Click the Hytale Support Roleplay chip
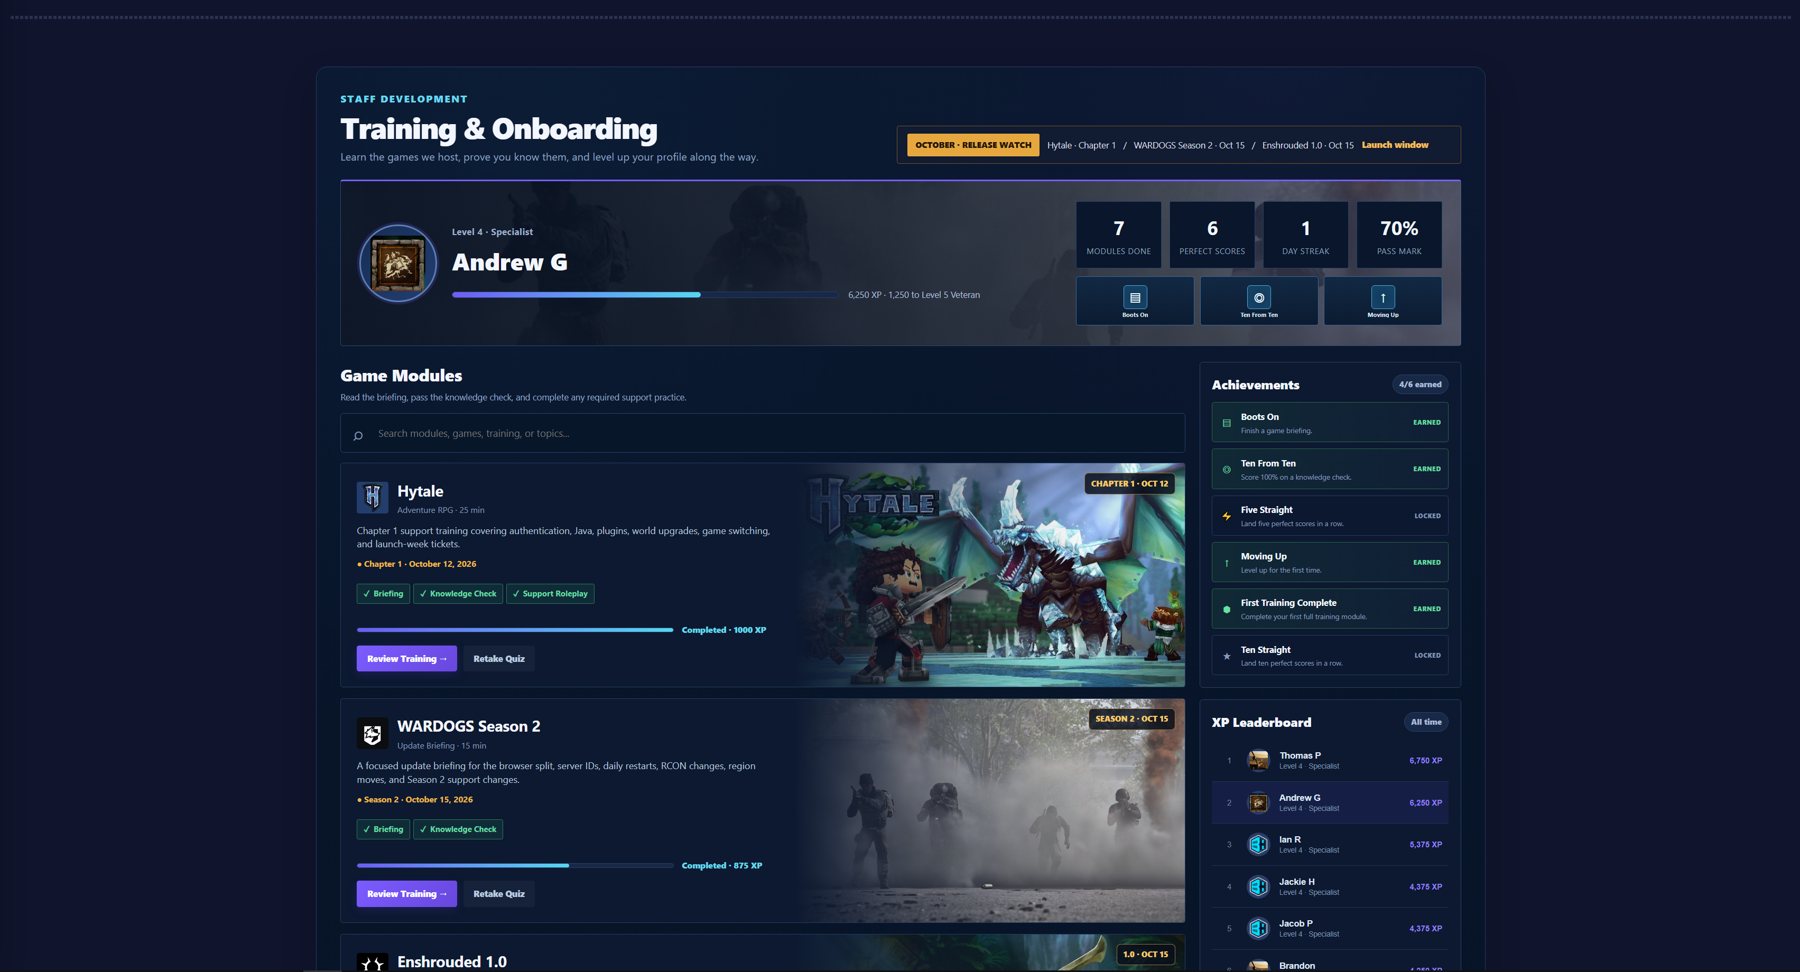The height and width of the screenshot is (972, 1800). [550, 594]
